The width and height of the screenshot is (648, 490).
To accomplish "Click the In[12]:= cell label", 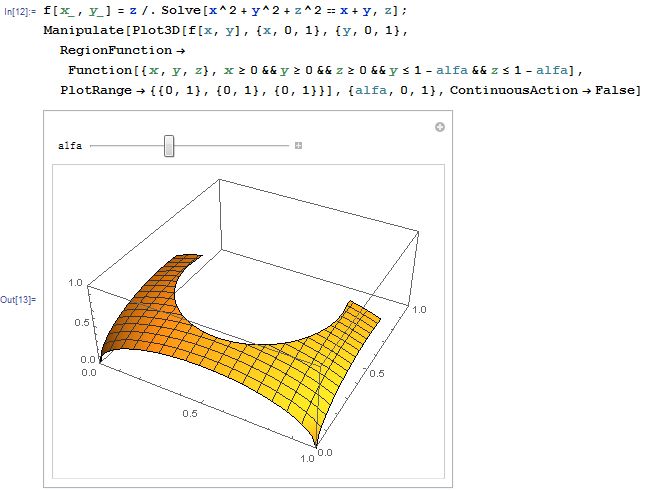I will click(x=20, y=12).
